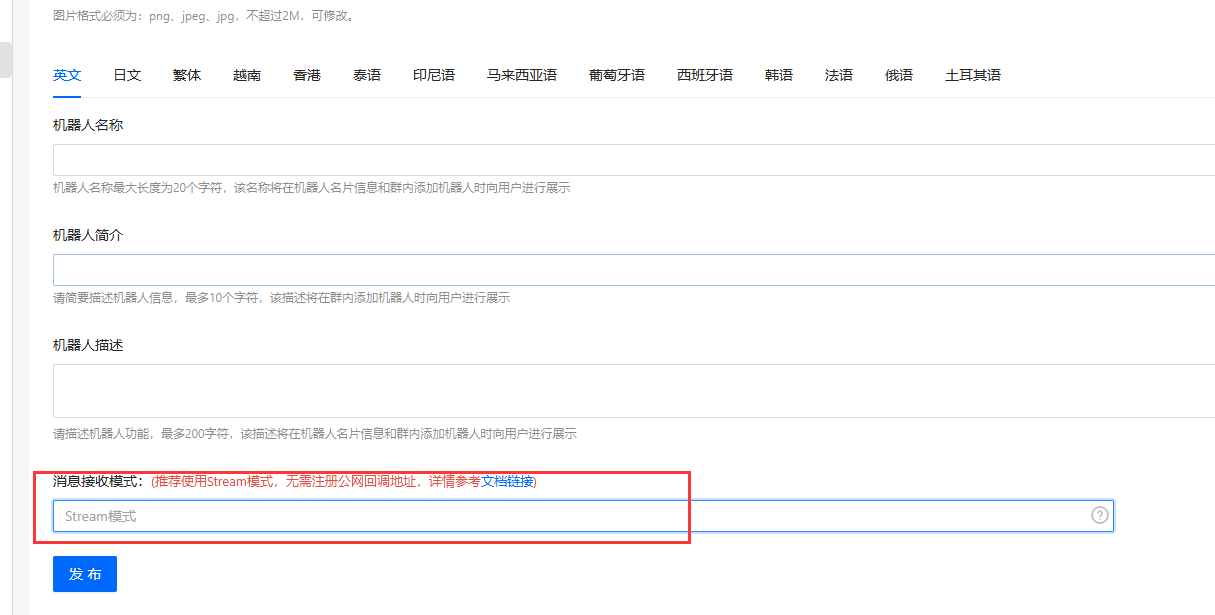Open the 土耳其语 tab
This screenshot has height=615, width=1215.
973,75
